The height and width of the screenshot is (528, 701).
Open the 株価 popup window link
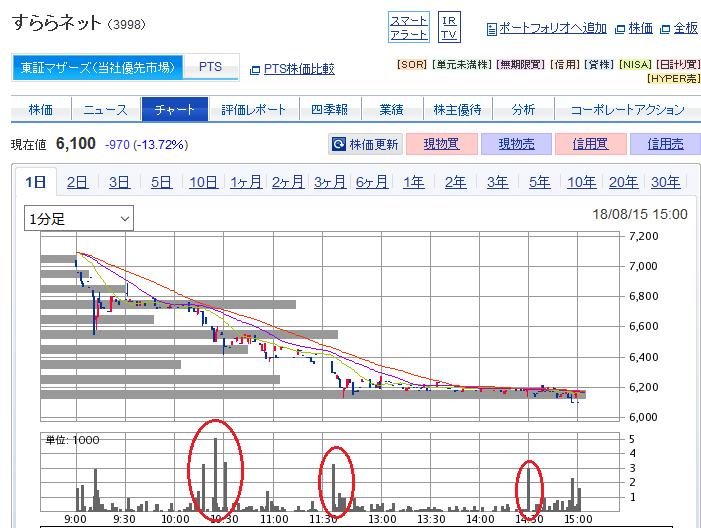tap(634, 28)
